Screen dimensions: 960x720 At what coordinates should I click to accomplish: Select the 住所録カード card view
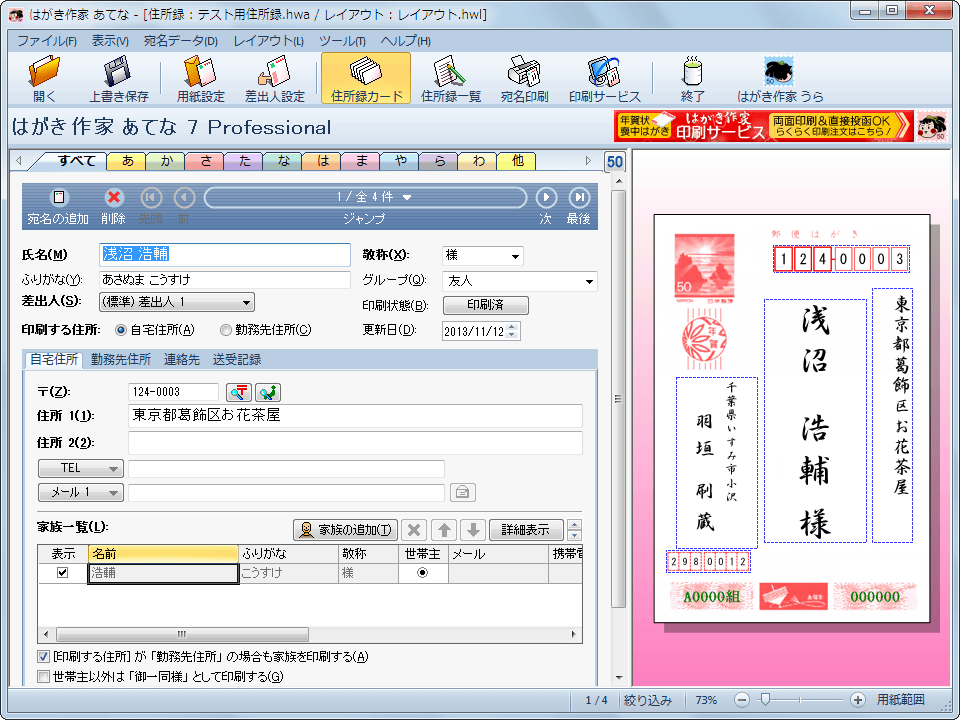366,78
